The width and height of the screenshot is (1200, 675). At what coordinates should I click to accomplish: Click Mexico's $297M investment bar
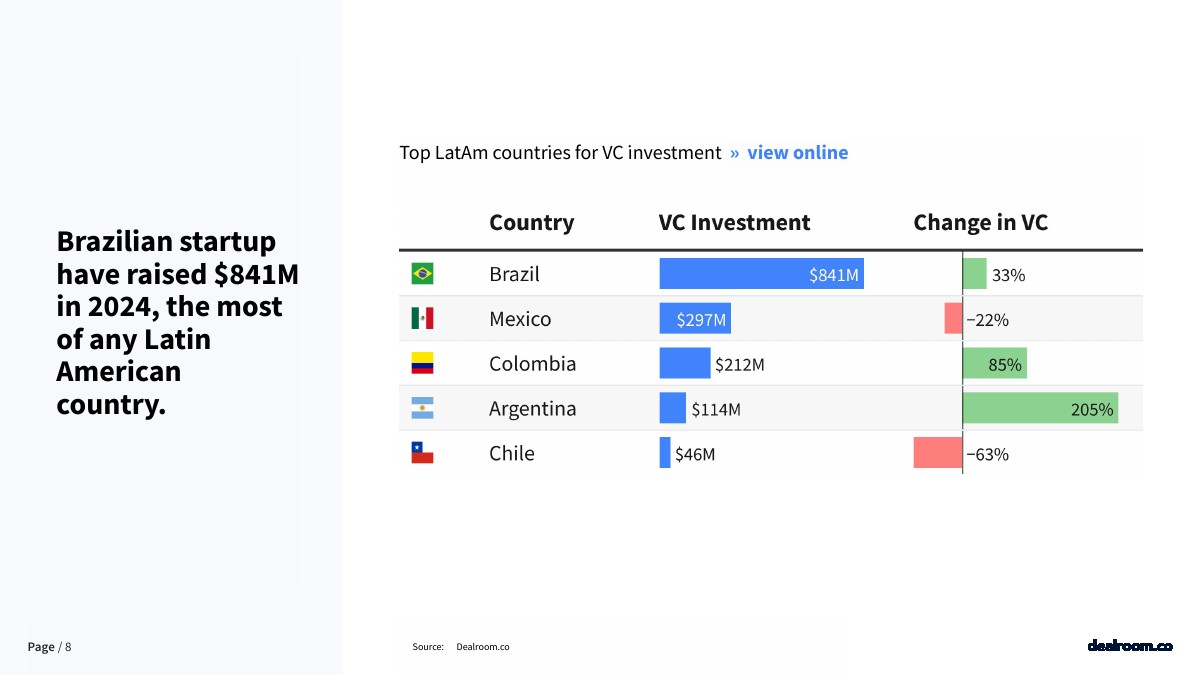(x=695, y=319)
